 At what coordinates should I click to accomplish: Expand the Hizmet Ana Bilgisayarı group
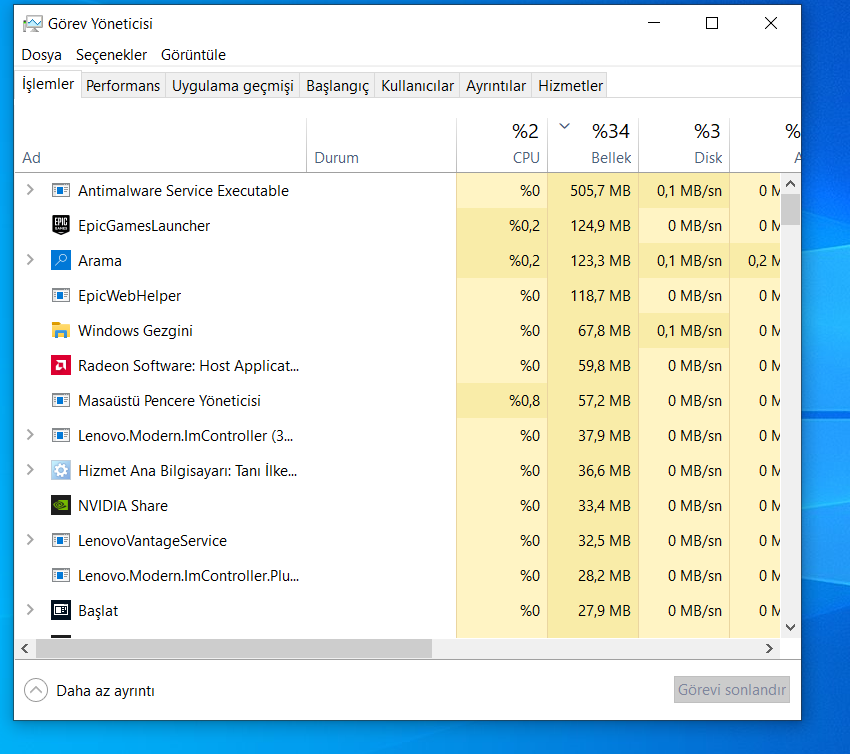[x=30, y=470]
